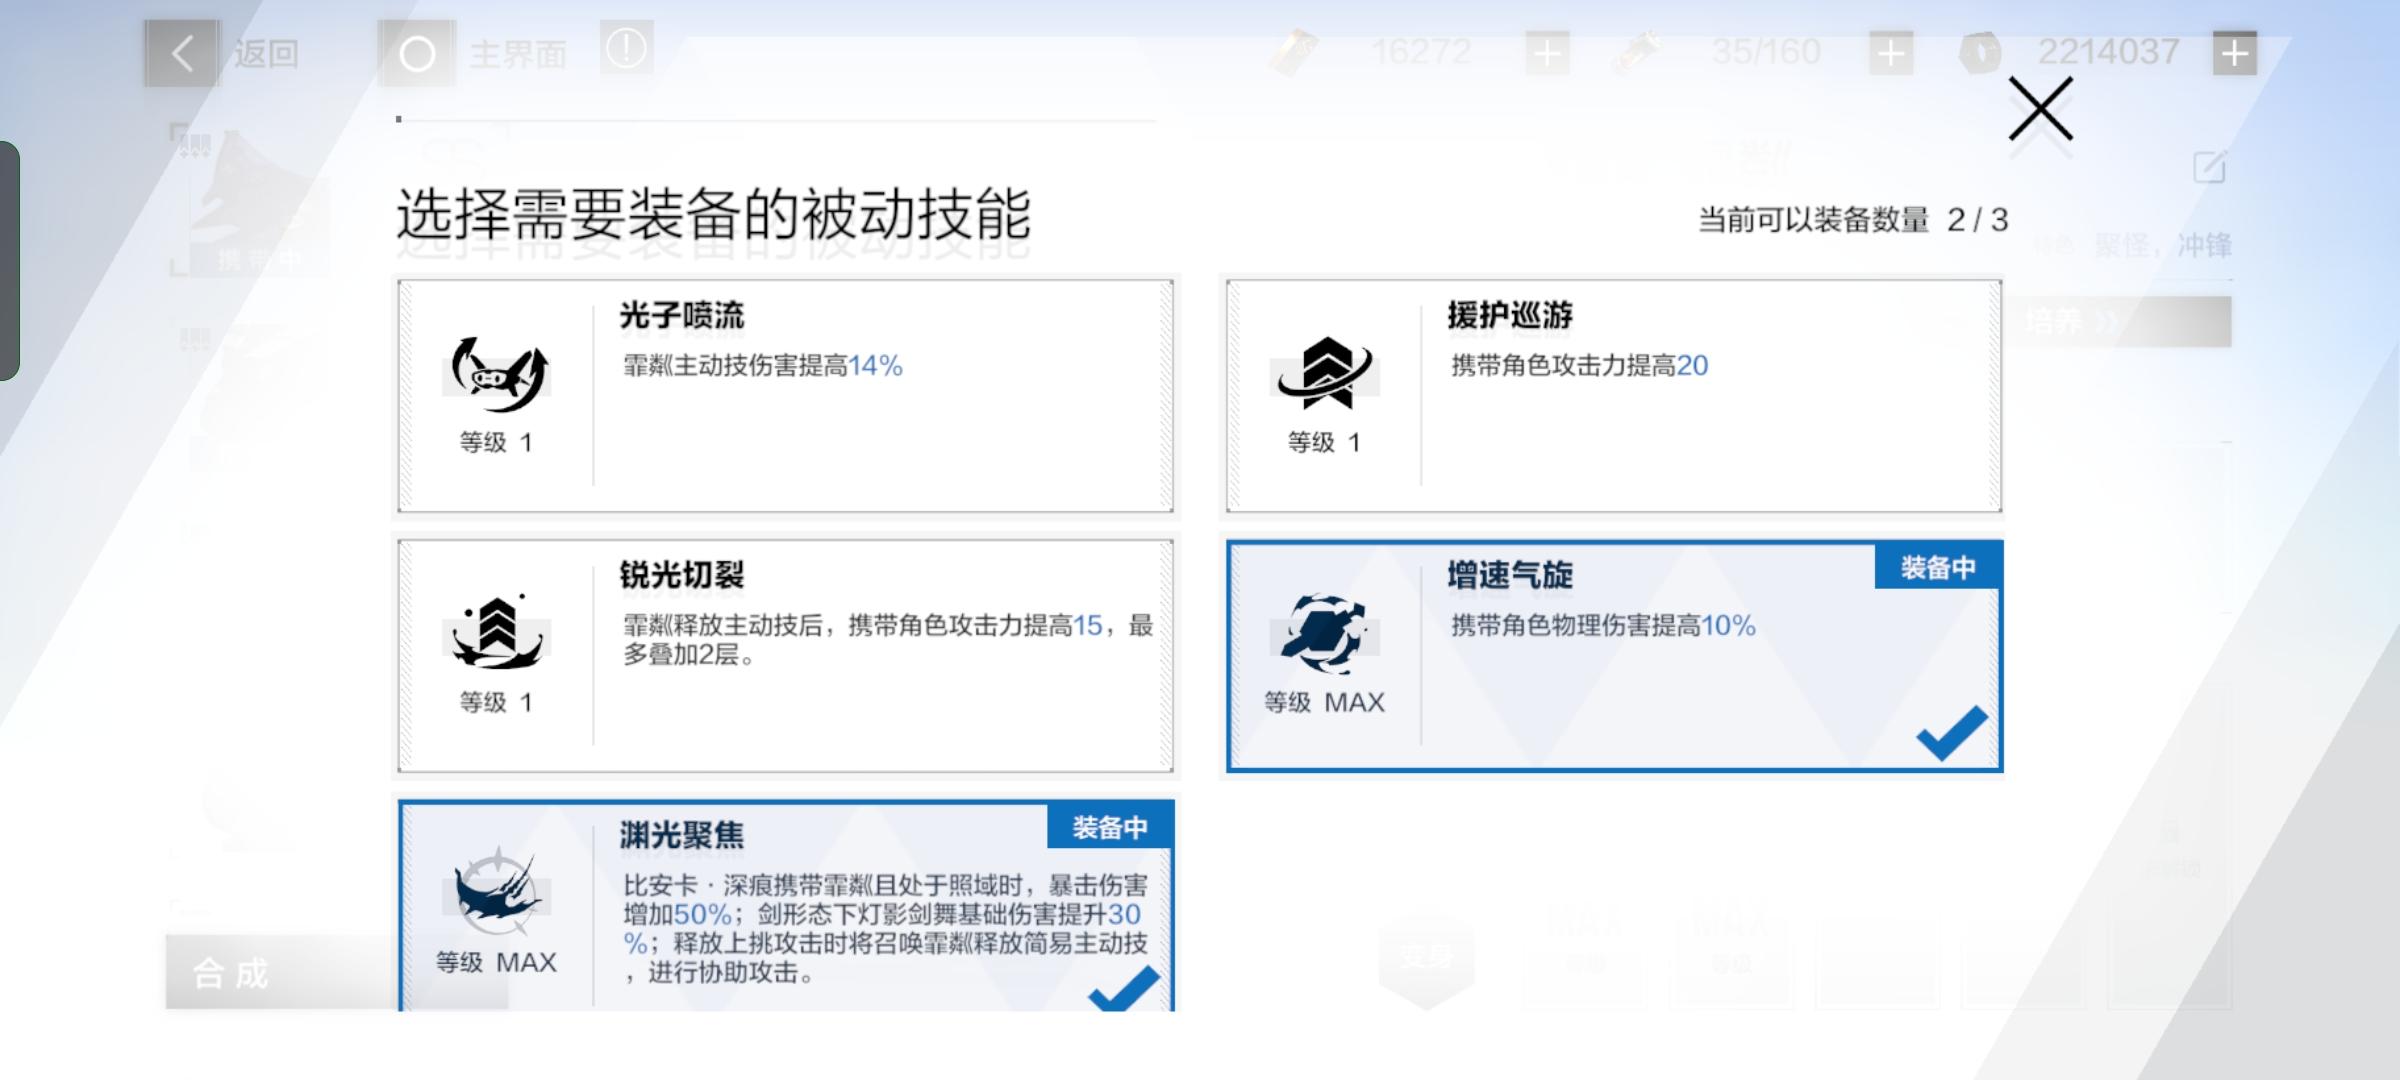Select the 渊光聚焦 skill title
This screenshot has height=1080, width=2400.
[x=682, y=836]
